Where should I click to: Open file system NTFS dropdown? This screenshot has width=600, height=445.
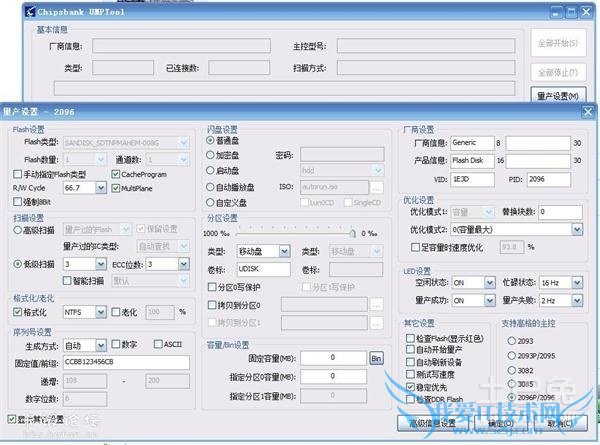pyautogui.click(x=101, y=312)
